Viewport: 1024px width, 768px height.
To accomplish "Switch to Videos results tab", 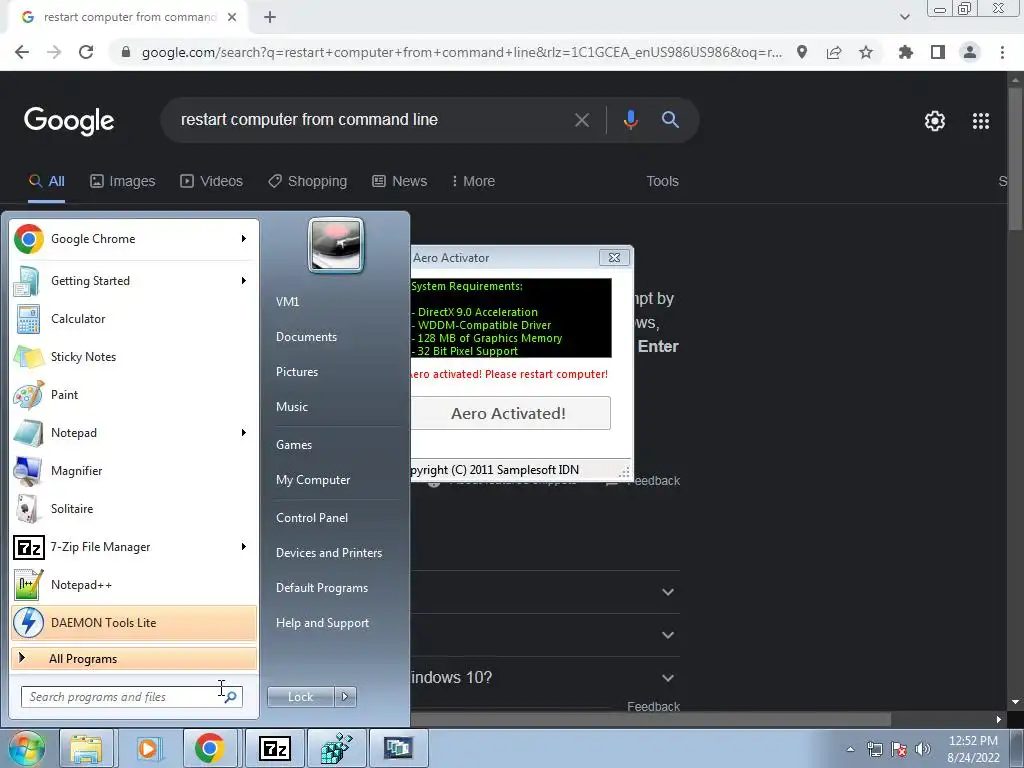I will click(x=212, y=182).
